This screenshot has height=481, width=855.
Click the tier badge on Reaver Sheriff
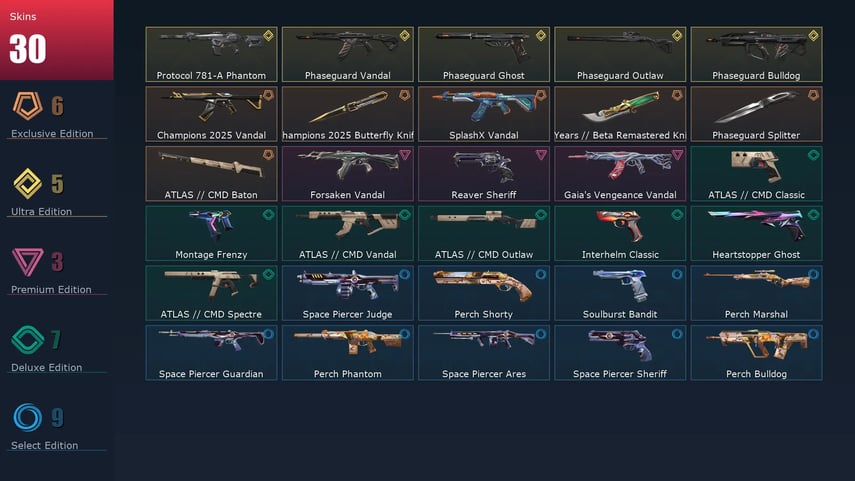click(x=541, y=155)
